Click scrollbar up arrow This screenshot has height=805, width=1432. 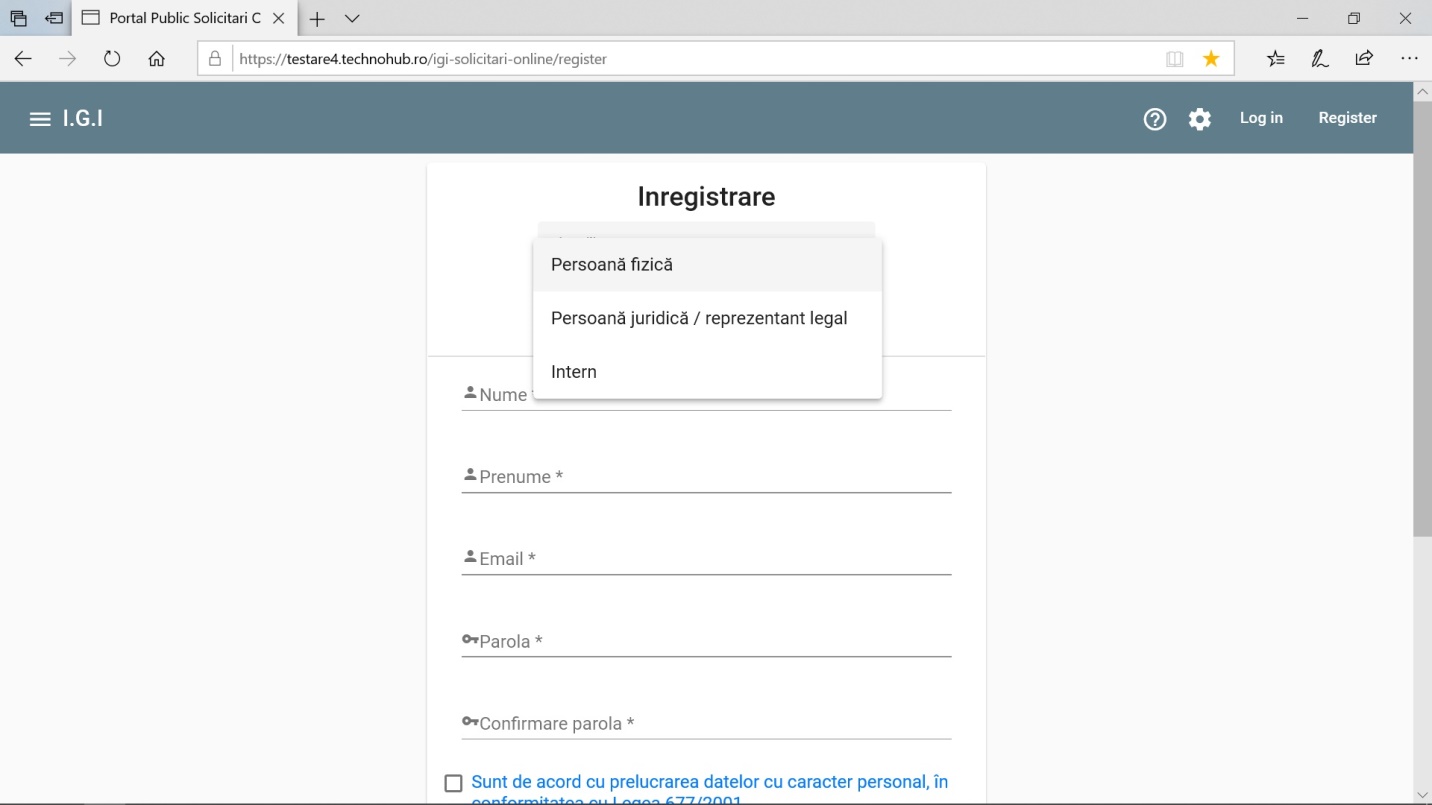tap(1422, 91)
